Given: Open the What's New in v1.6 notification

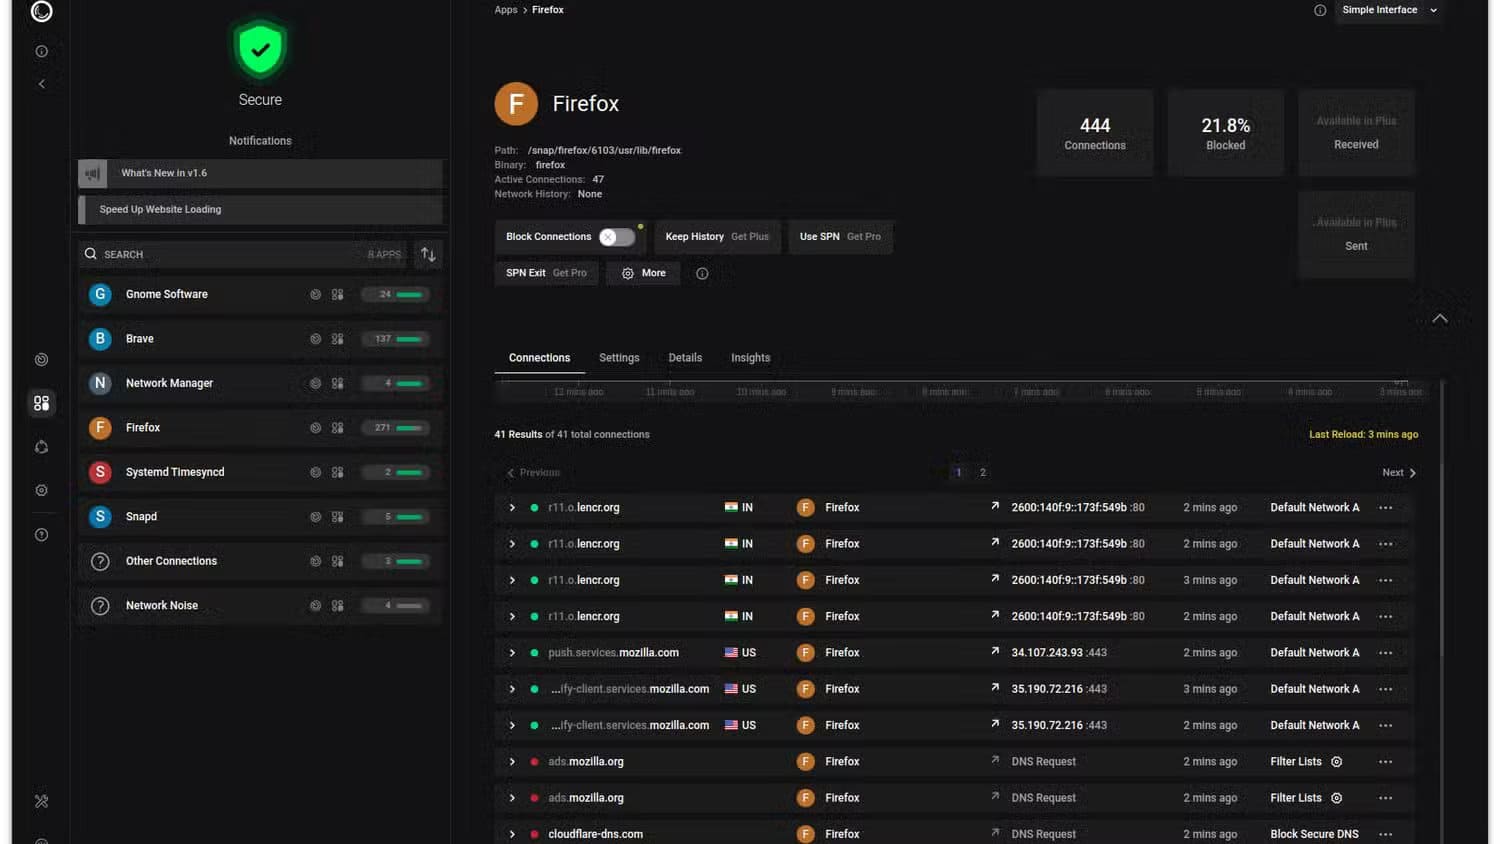Looking at the screenshot, I should (x=260, y=173).
